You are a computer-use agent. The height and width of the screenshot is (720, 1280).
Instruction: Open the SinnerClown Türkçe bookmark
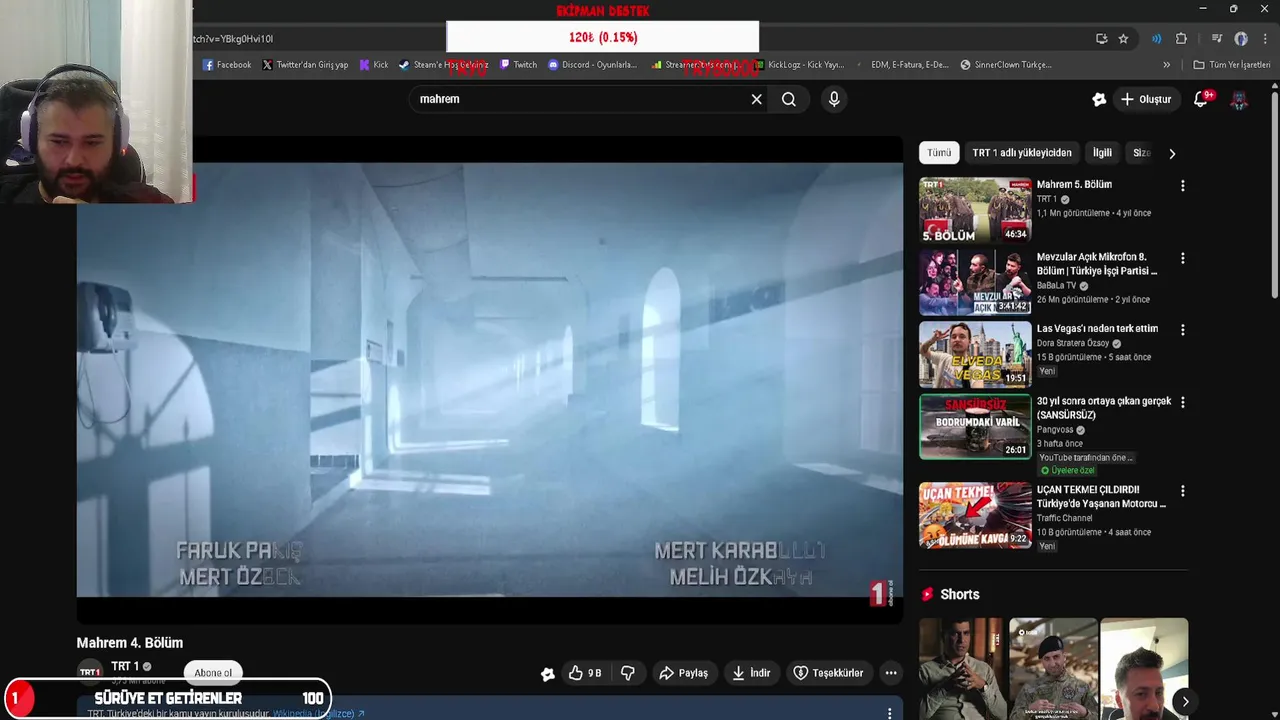(1006, 64)
